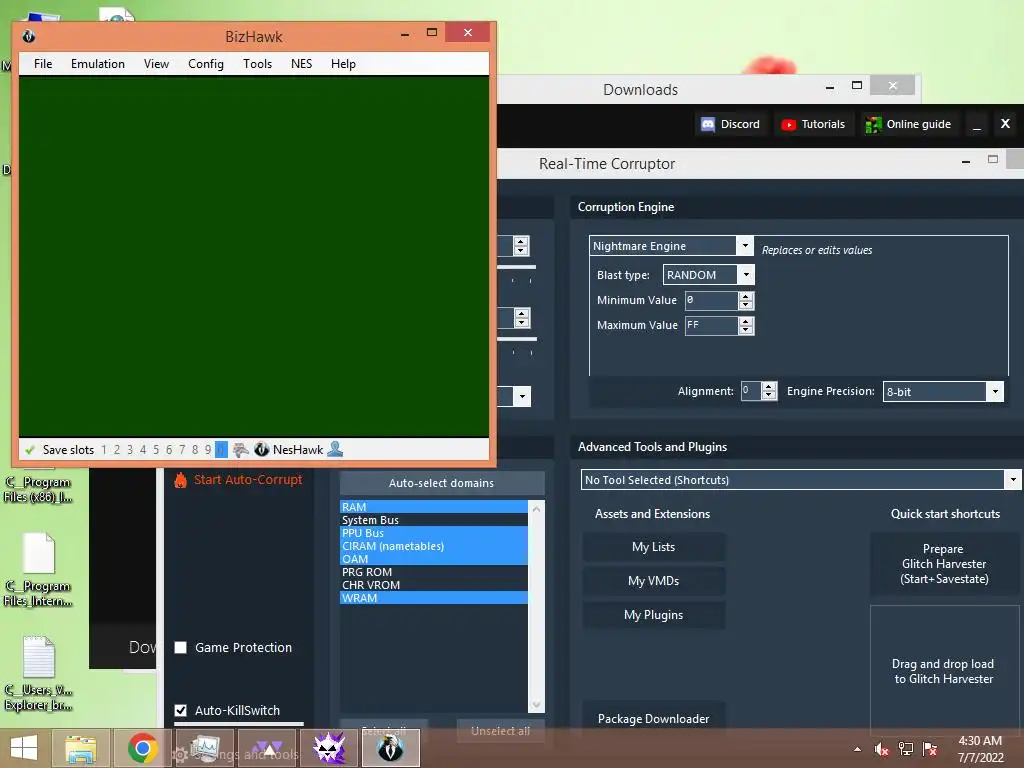Disable the Auto-KillSwitch checkbox

(x=181, y=710)
